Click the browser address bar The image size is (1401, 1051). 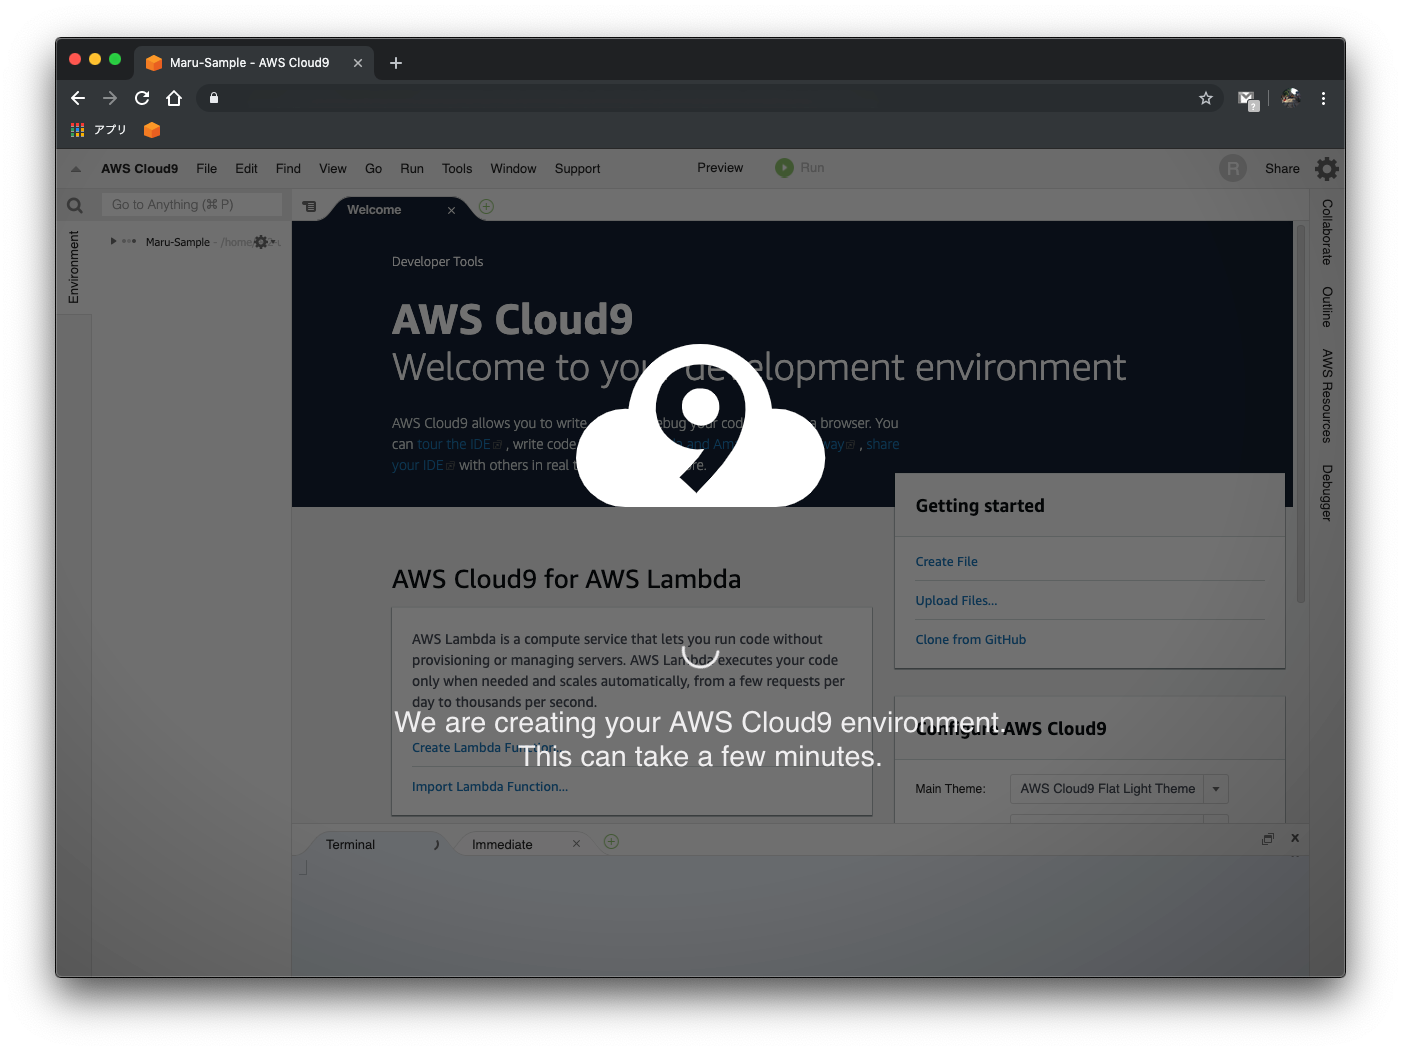(700, 98)
